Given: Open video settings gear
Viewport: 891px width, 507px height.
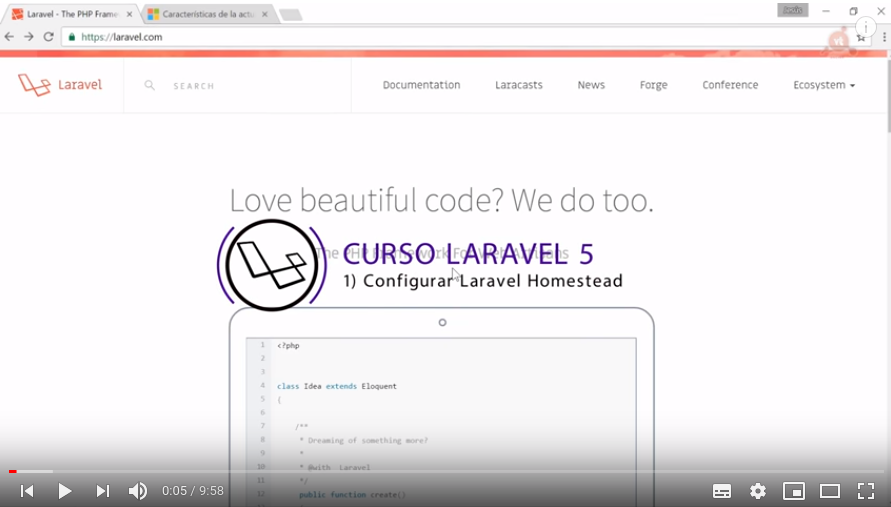Looking at the screenshot, I should pyautogui.click(x=757, y=491).
